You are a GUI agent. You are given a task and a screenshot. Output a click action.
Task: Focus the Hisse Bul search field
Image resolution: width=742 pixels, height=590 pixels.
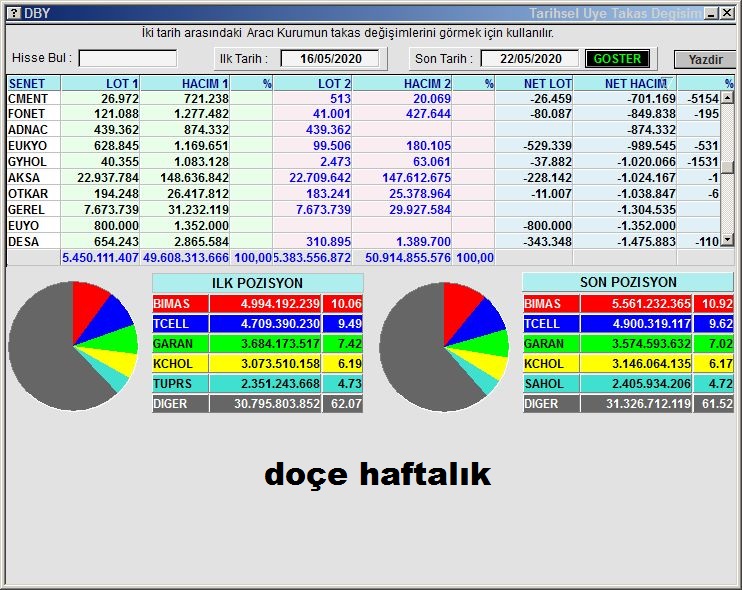(128, 59)
